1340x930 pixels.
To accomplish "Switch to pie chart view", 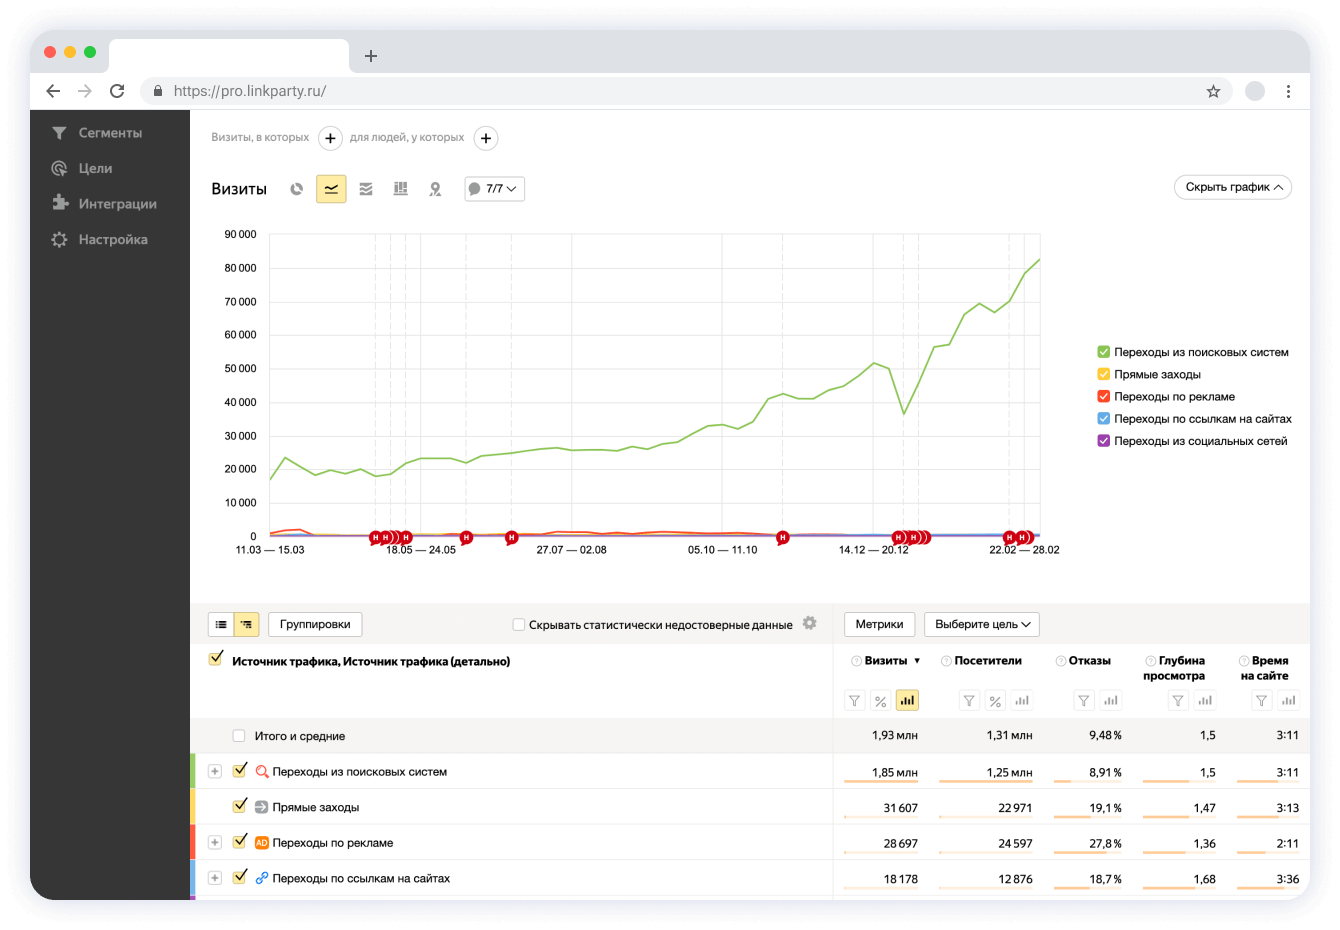I will (296, 189).
